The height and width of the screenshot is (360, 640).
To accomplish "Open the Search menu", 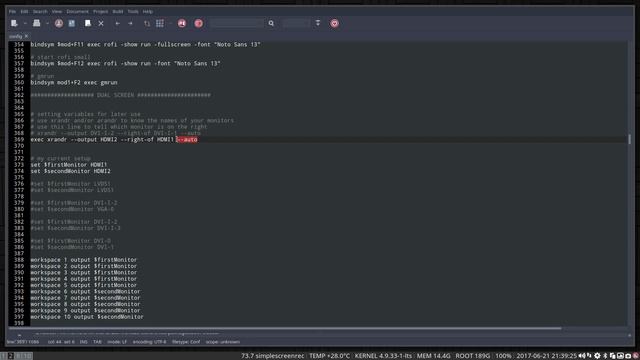I will point(40,11).
